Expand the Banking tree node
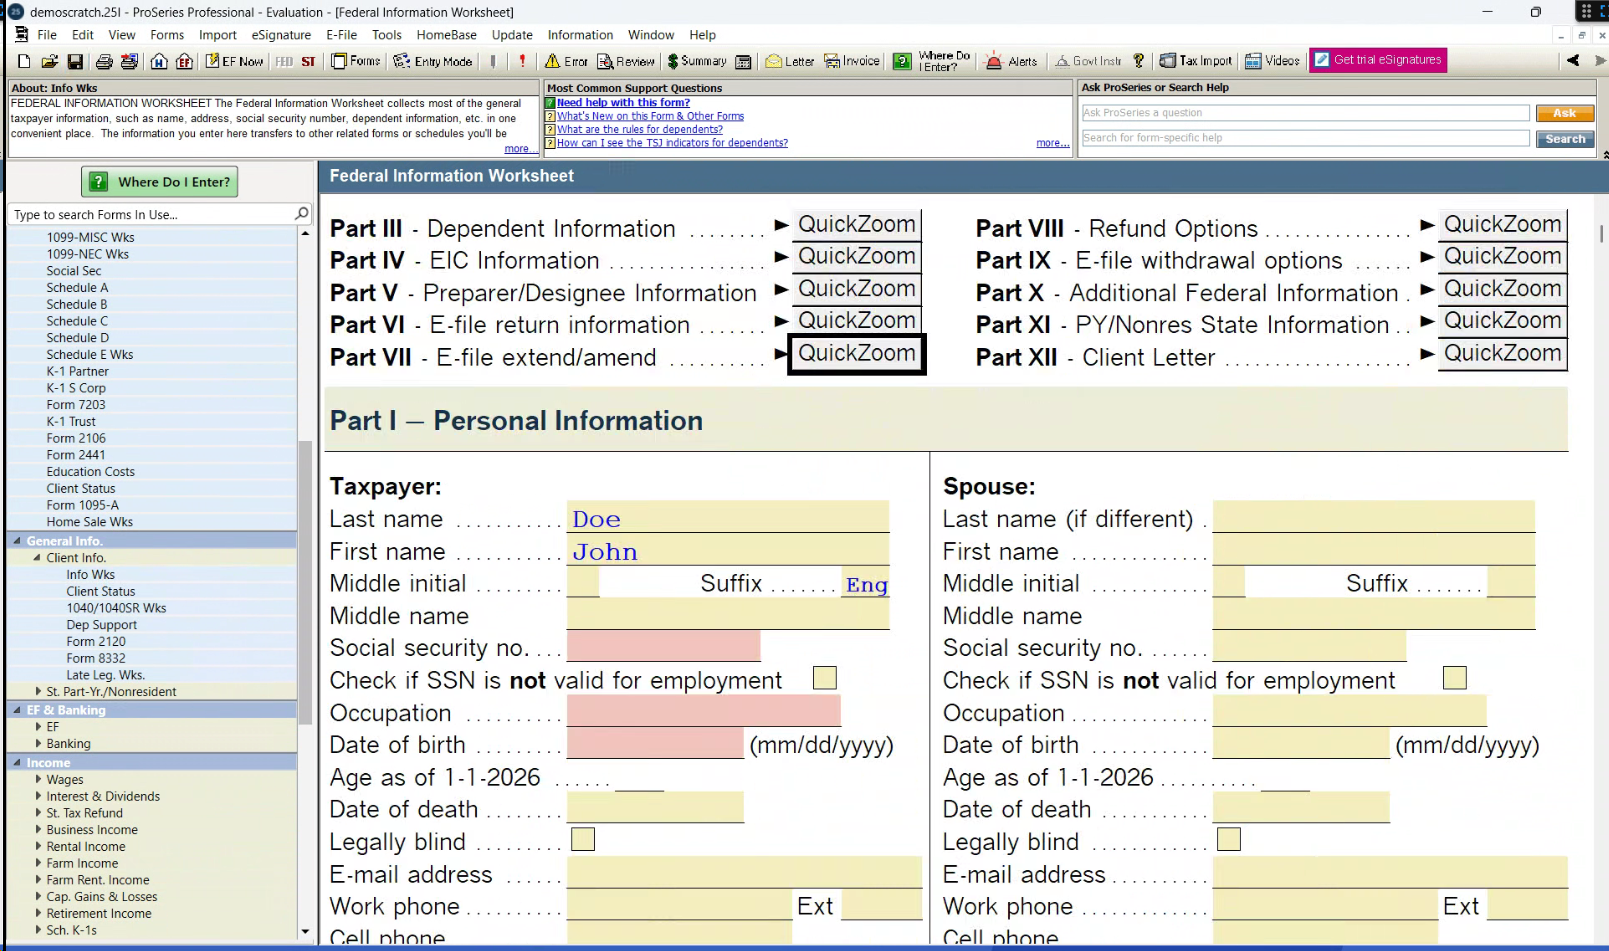This screenshot has width=1609, height=951. pos(38,743)
